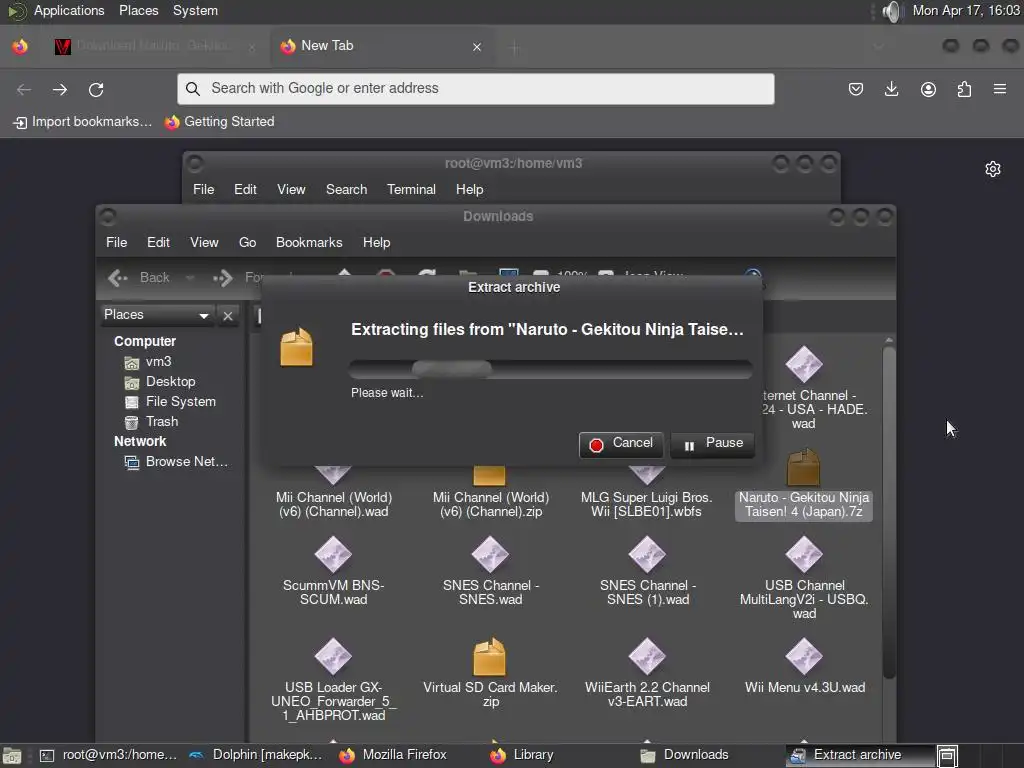
Task: Open the Firefox extensions puzzle icon
Action: pos(964,89)
